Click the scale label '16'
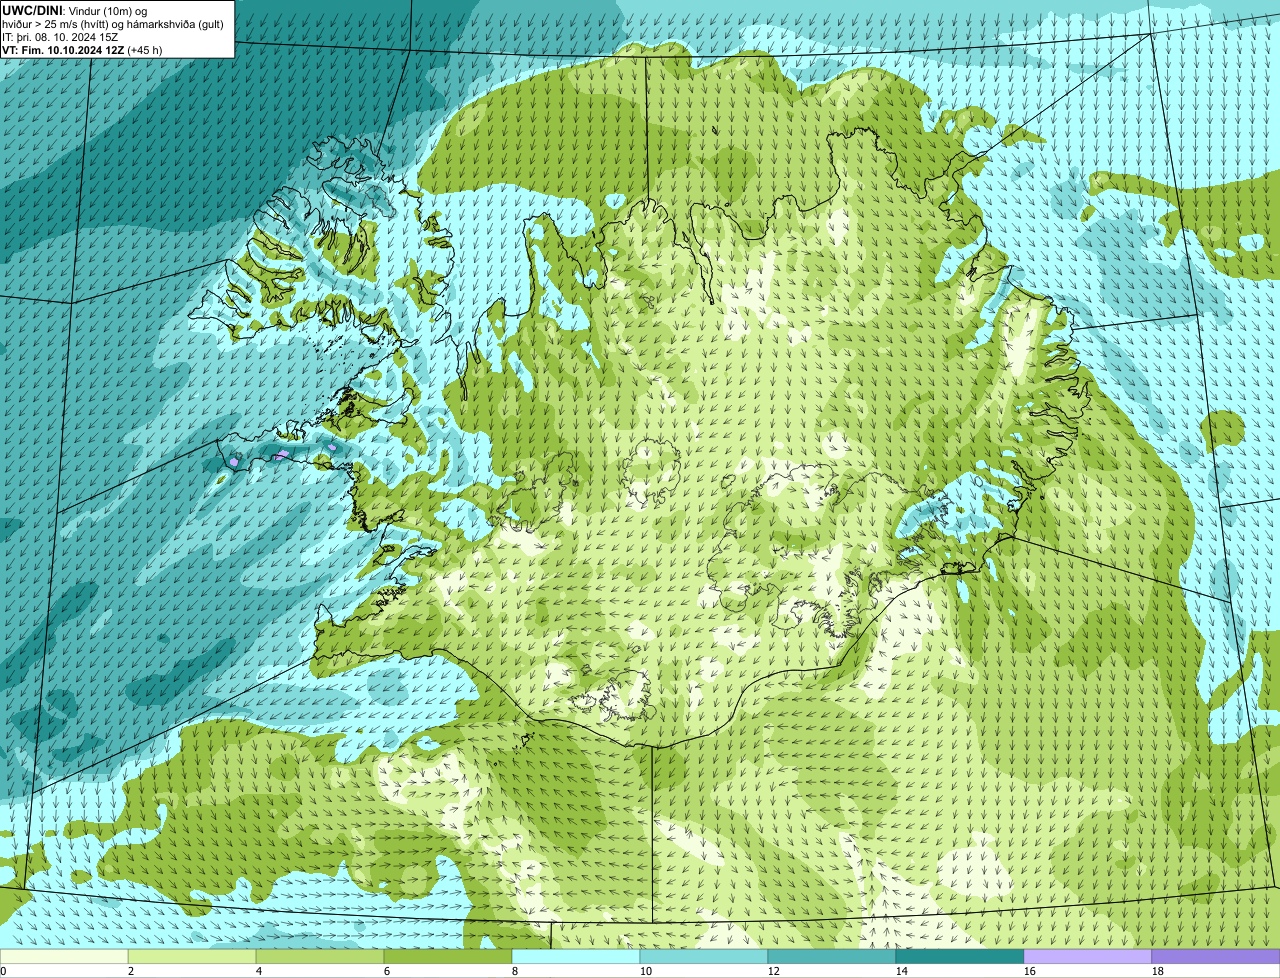Viewport: 1280px width, 978px height. click(1030, 971)
